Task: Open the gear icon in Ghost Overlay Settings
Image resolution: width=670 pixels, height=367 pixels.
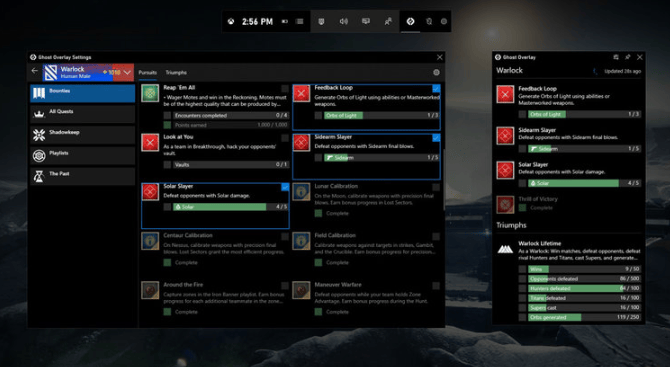Action: click(x=436, y=72)
